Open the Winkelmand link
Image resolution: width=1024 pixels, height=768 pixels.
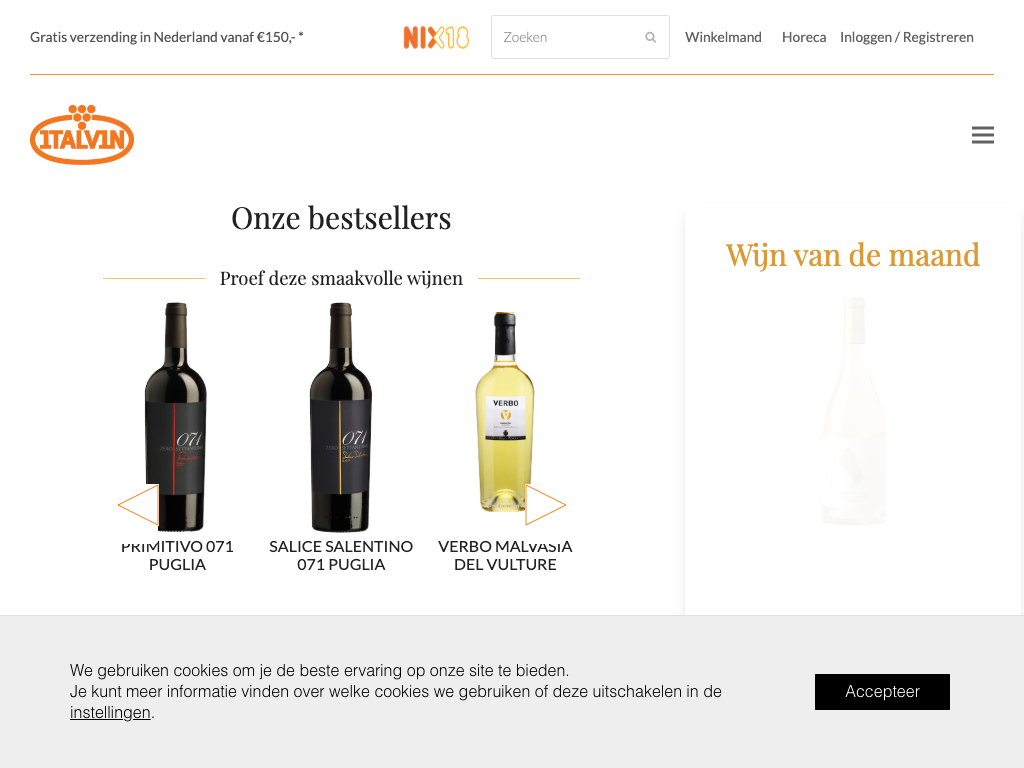coord(723,37)
